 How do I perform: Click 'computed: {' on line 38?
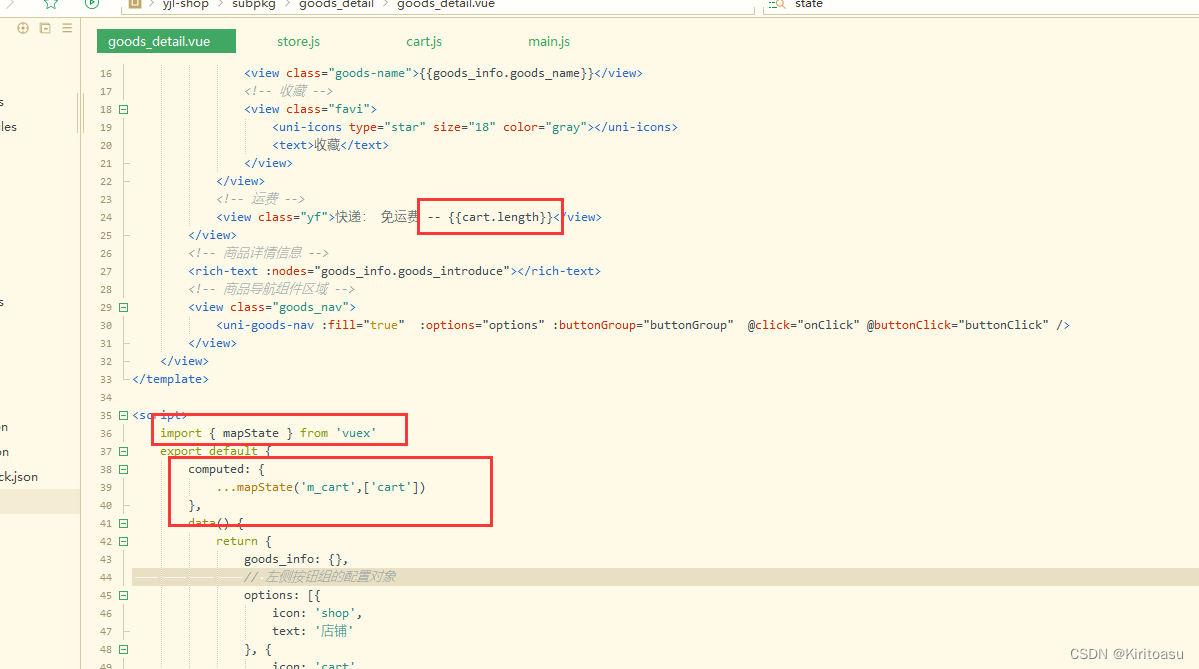coord(226,469)
